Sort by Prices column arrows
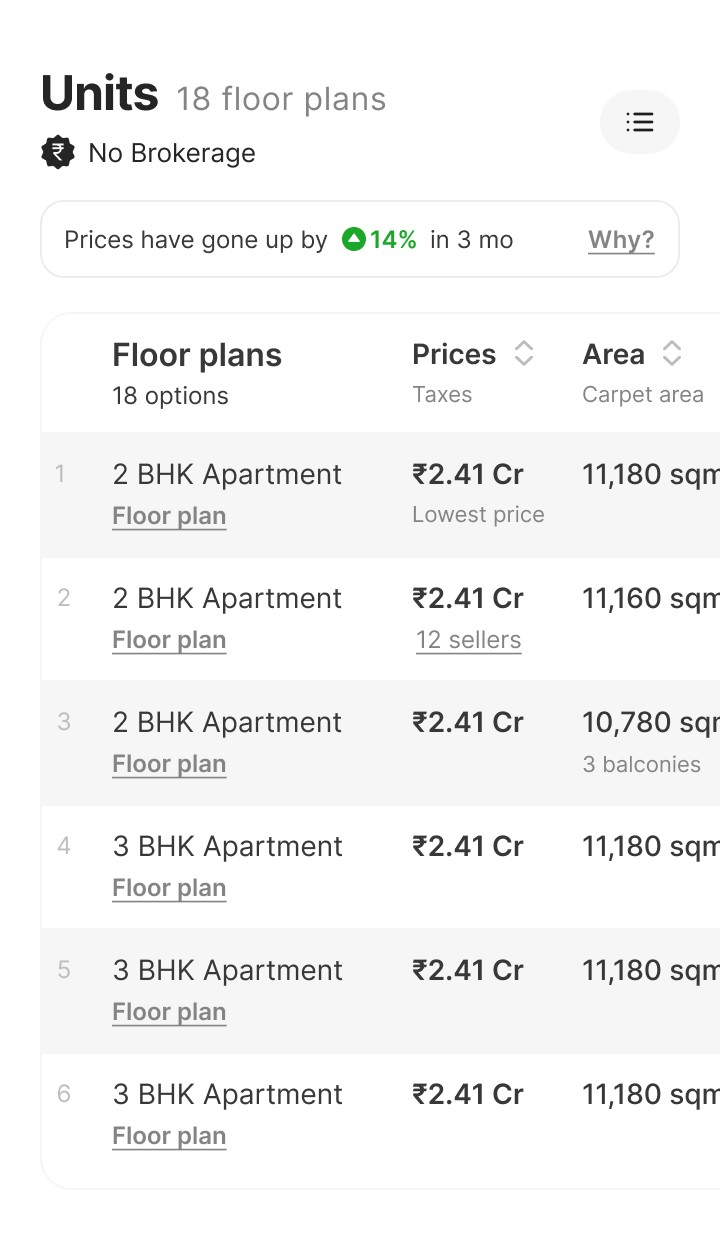This screenshot has width=720, height=1254. tap(524, 354)
